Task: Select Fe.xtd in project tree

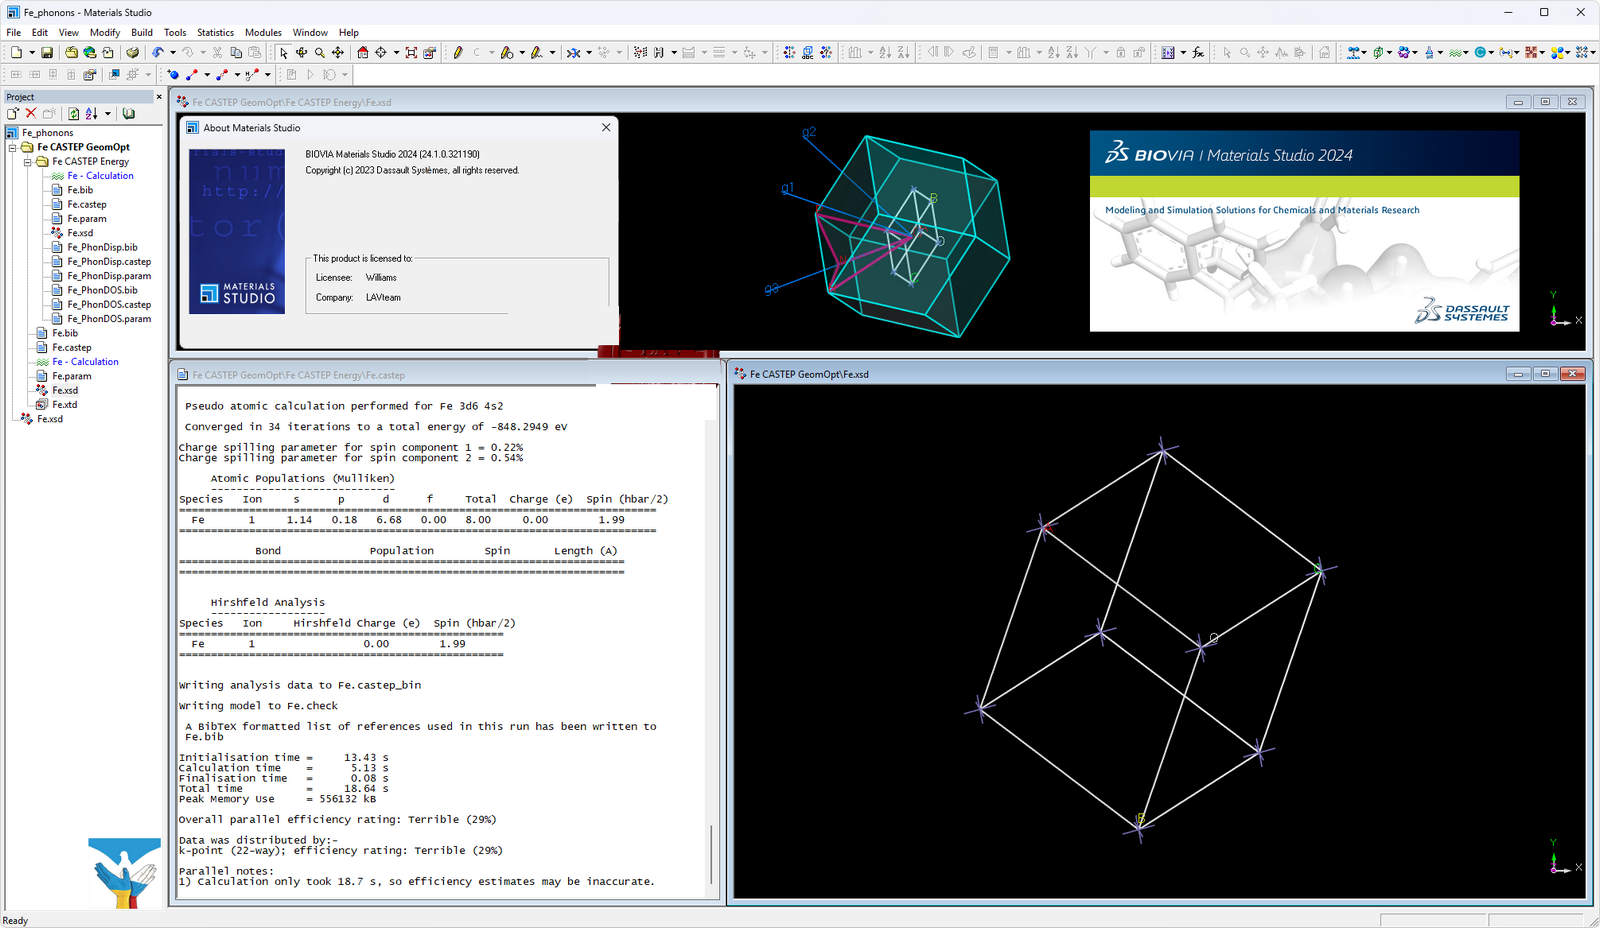Action: coord(64,405)
